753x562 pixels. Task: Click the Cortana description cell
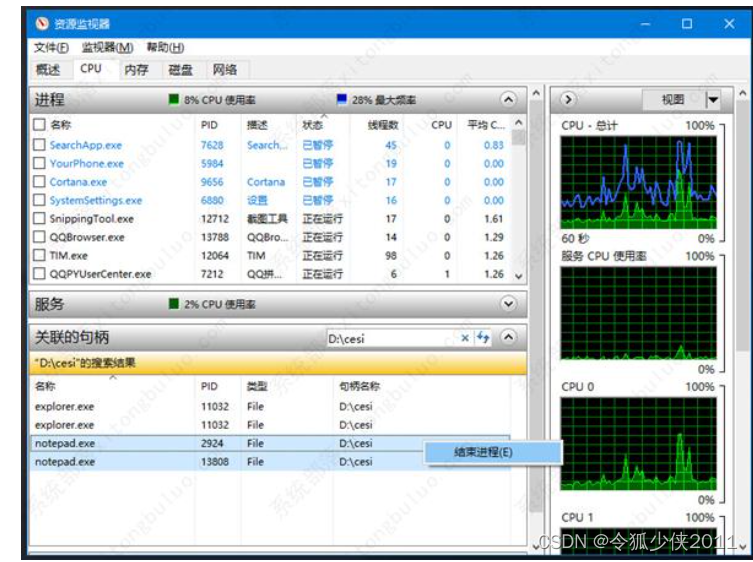tap(266, 182)
